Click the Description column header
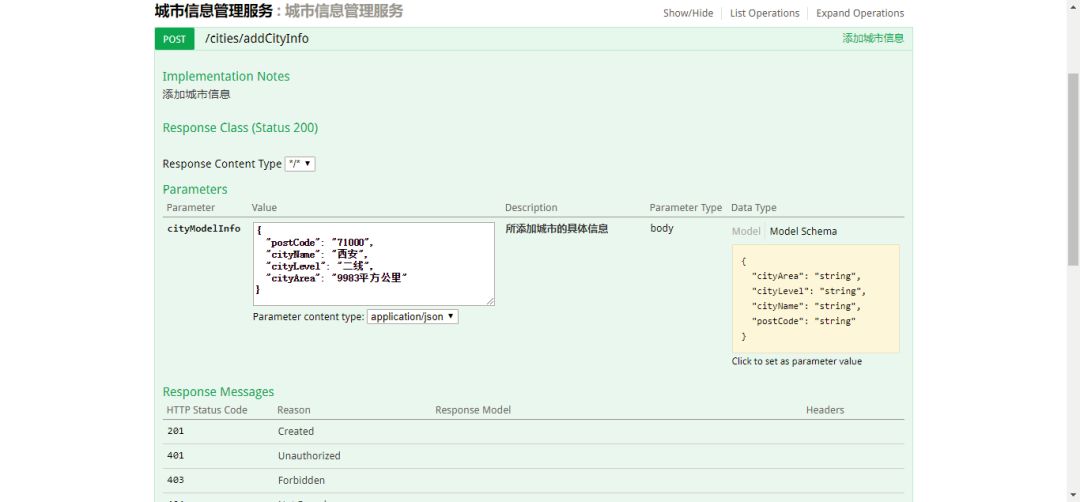This screenshot has height=502, width=1080. coord(531,207)
